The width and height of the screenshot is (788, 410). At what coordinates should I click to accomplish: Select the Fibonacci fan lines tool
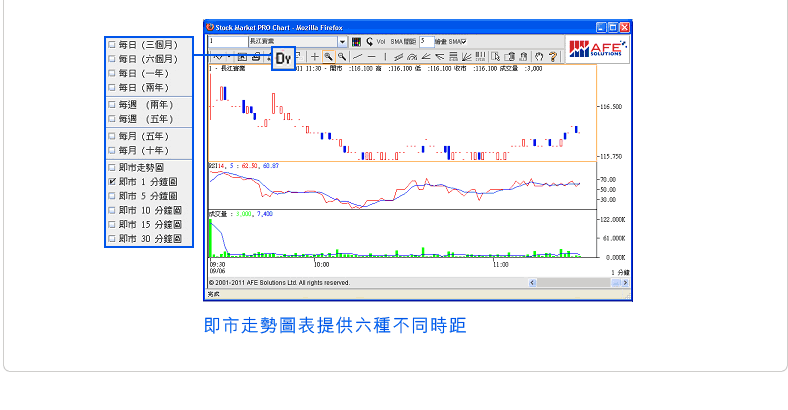(x=466, y=57)
